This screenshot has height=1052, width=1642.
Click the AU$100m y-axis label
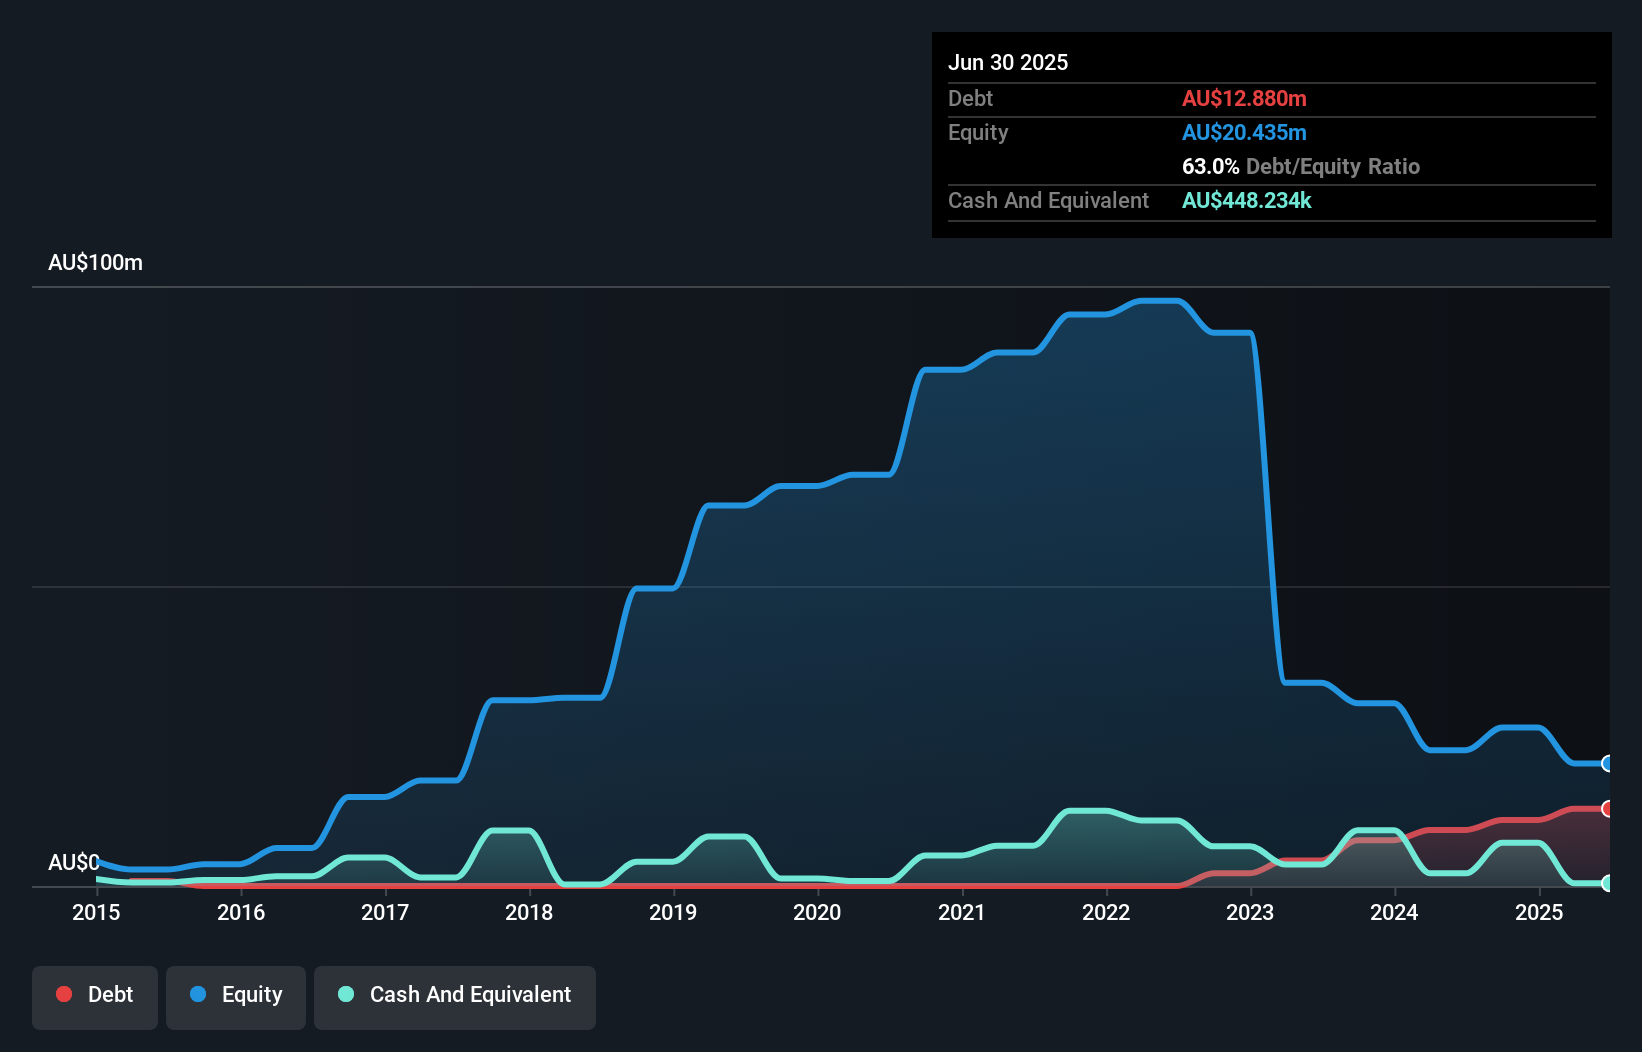coord(95,262)
